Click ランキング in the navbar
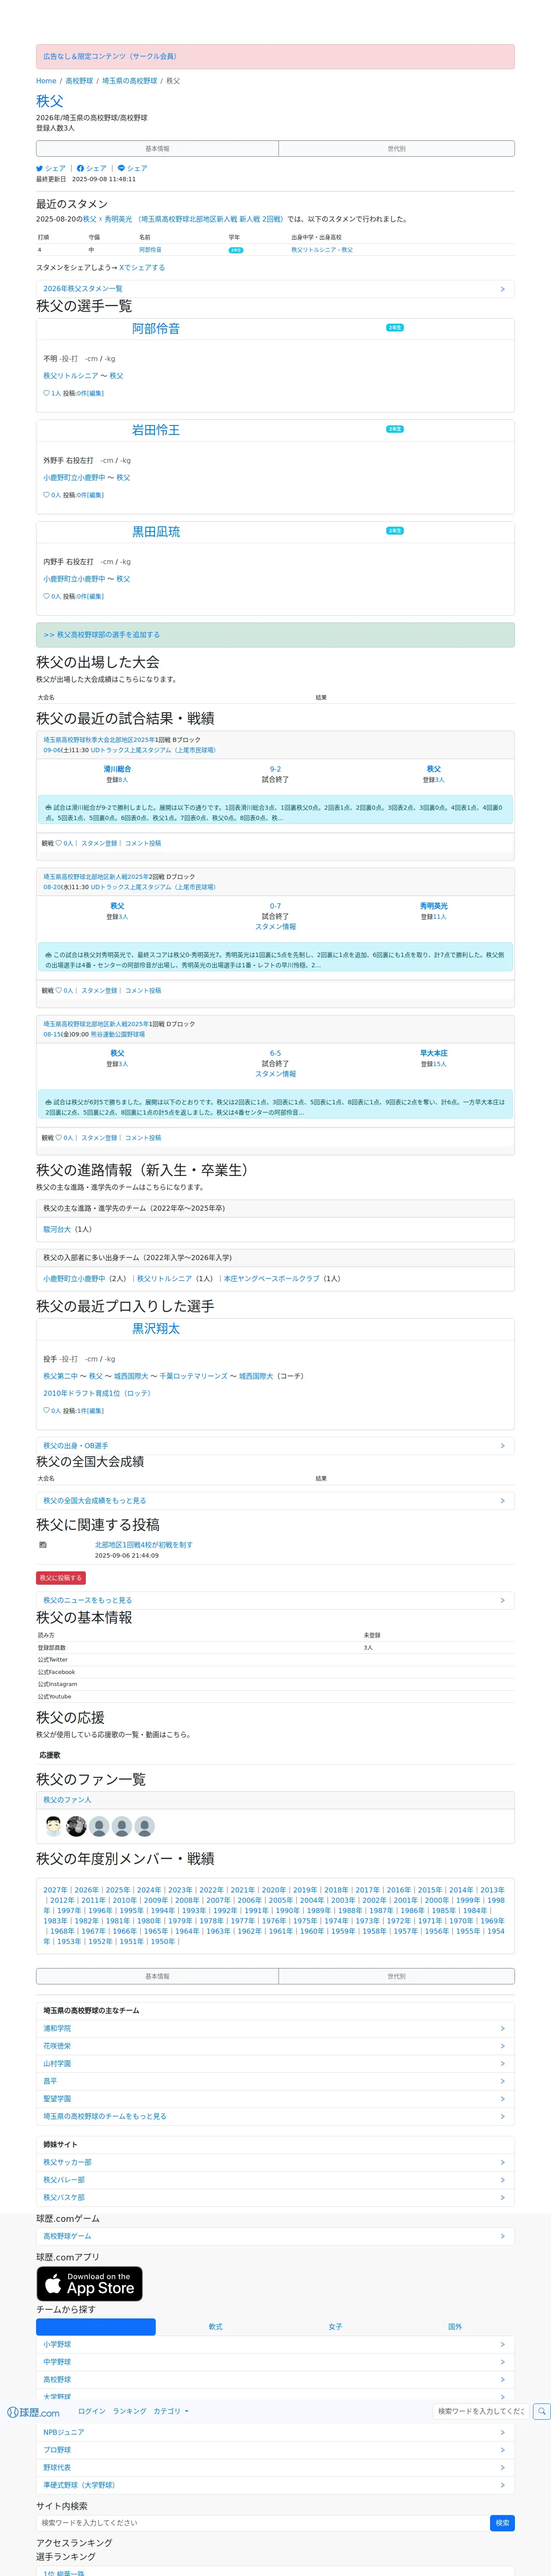This screenshot has height=2576, width=551. click(x=129, y=2411)
